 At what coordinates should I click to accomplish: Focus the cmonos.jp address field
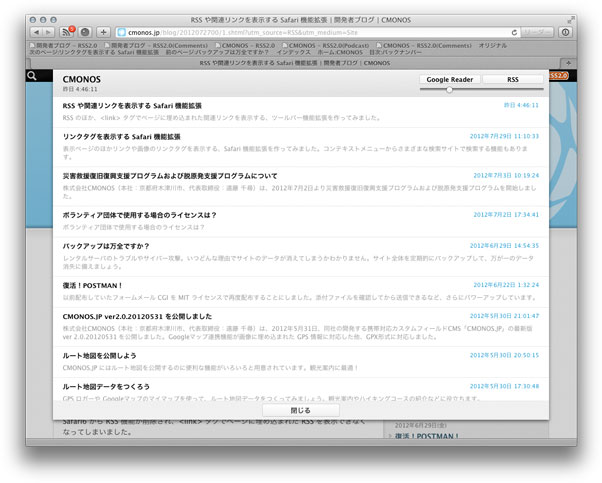pos(319,33)
